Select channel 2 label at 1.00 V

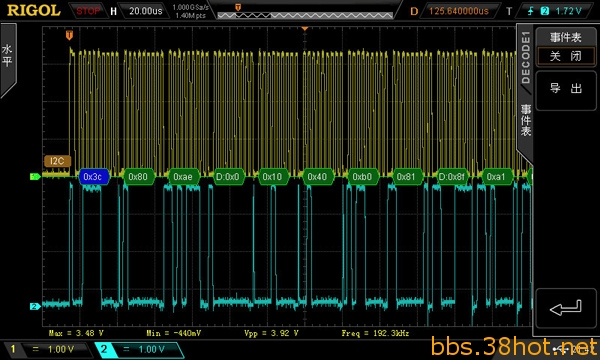click(x=140, y=349)
